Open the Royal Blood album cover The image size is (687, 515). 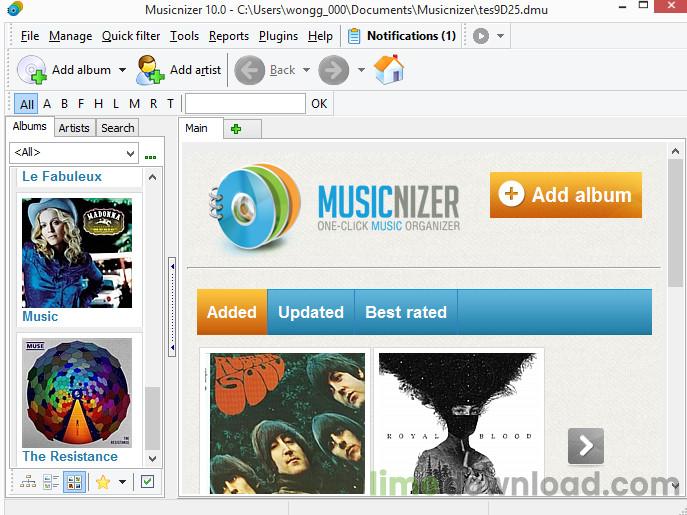(x=457, y=423)
